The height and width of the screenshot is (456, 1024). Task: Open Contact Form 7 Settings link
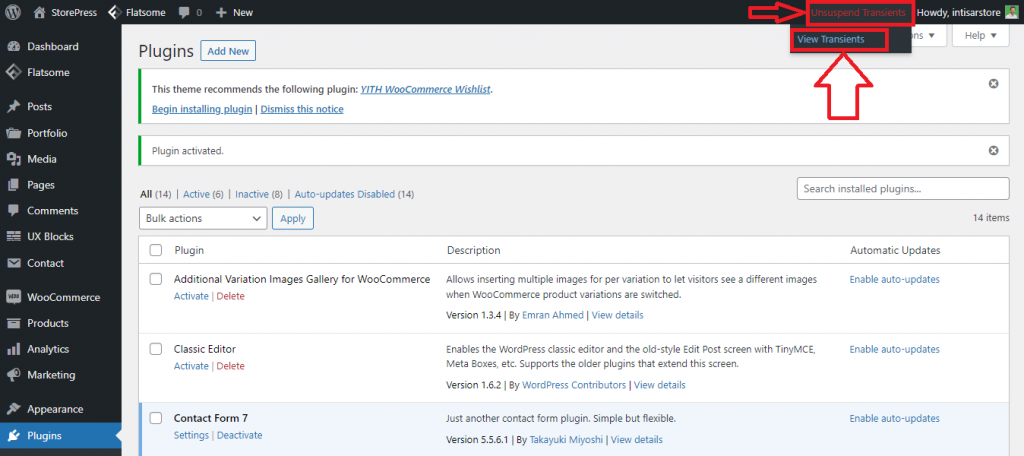point(191,435)
